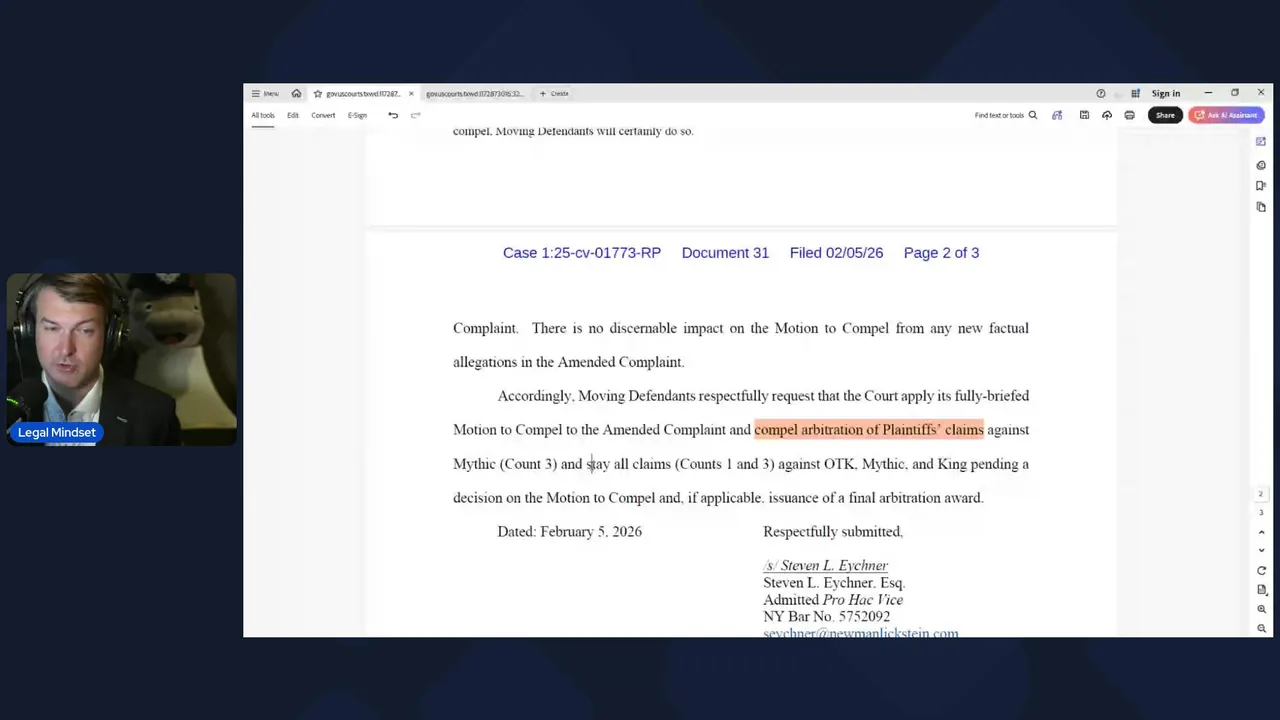
Task: Open the Convert tool
Action: click(x=323, y=115)
